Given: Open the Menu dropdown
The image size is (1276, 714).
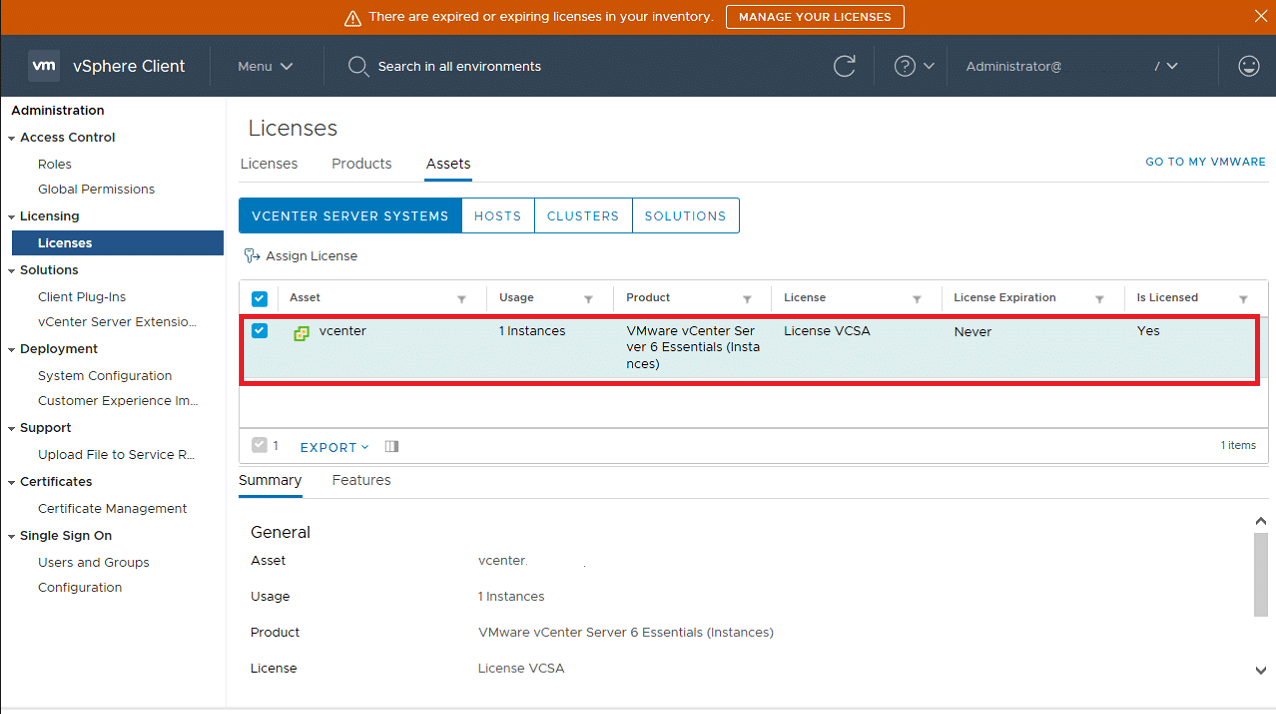Looking at the screenshot, I should 265,66.
